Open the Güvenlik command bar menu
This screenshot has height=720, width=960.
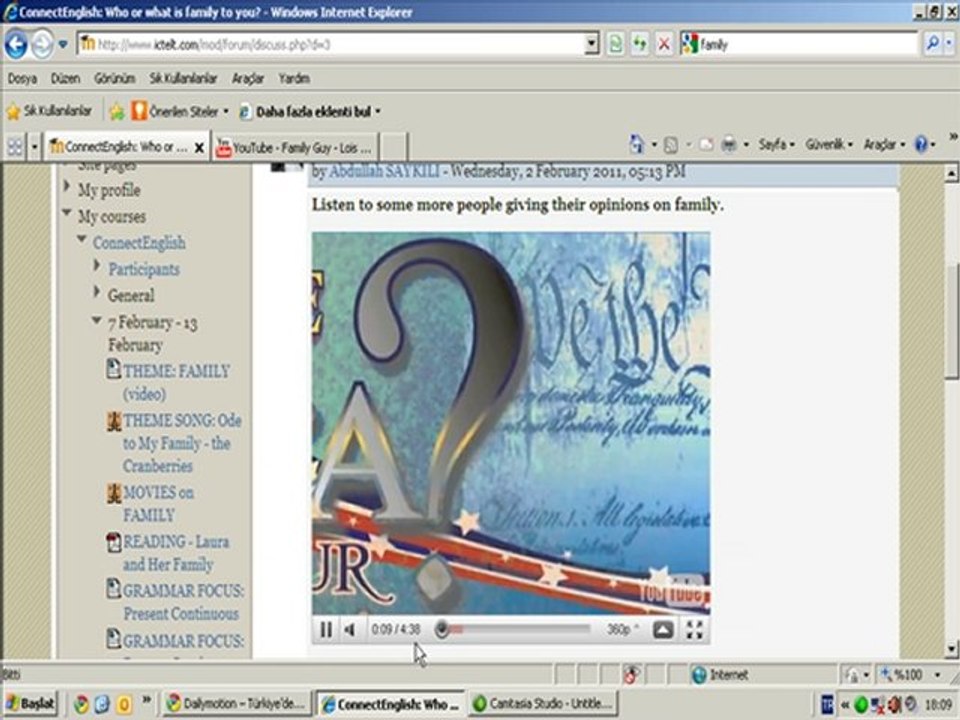click(x=829, y=144)
